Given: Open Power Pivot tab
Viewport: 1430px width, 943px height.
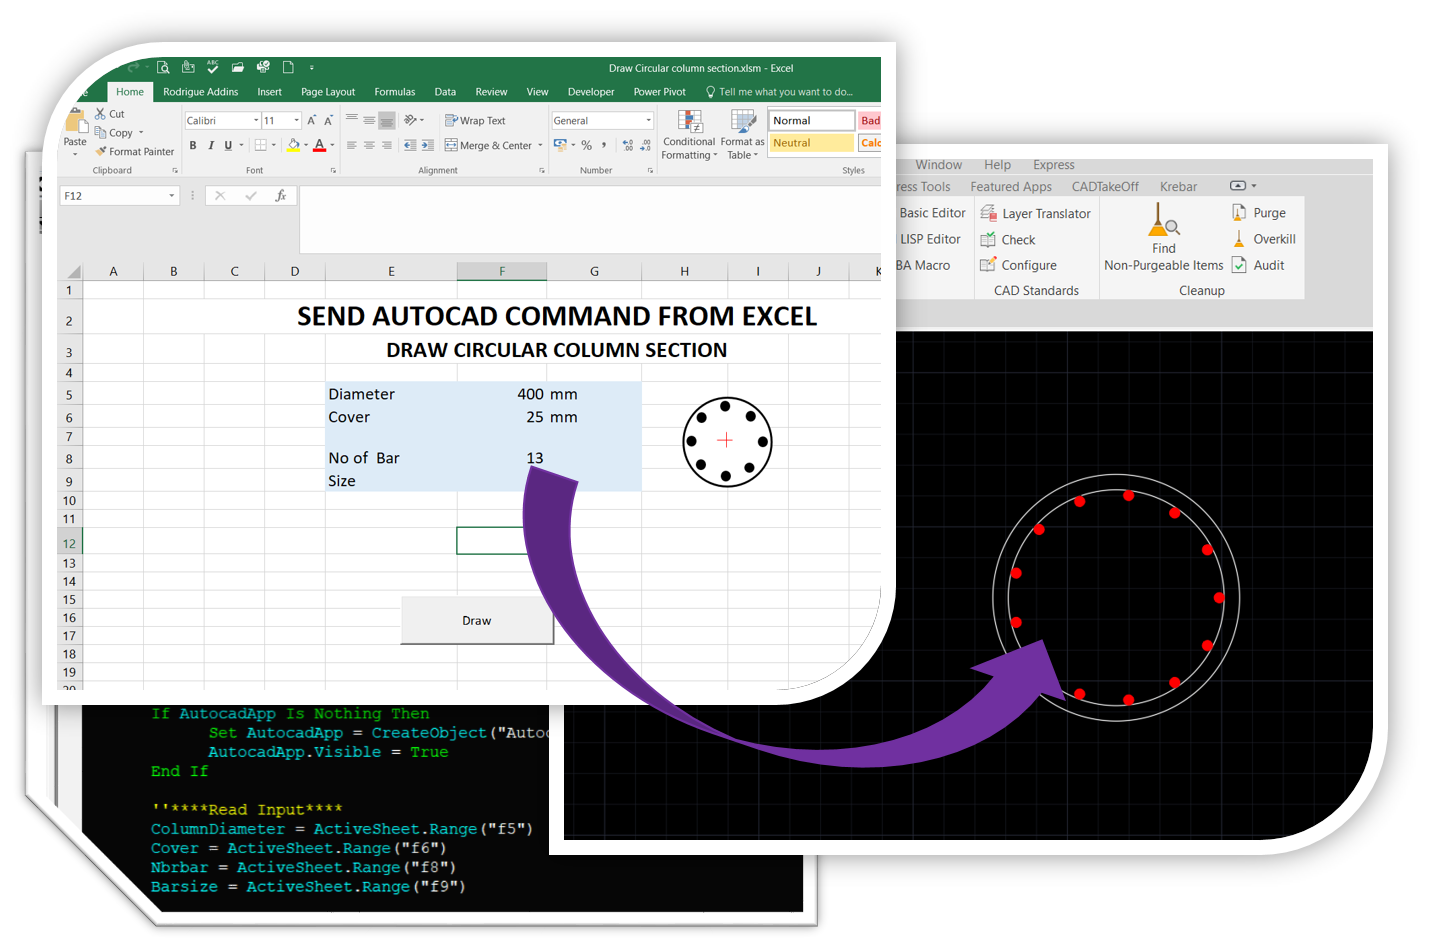Looking at the screenshot, I should click(660, 92).
